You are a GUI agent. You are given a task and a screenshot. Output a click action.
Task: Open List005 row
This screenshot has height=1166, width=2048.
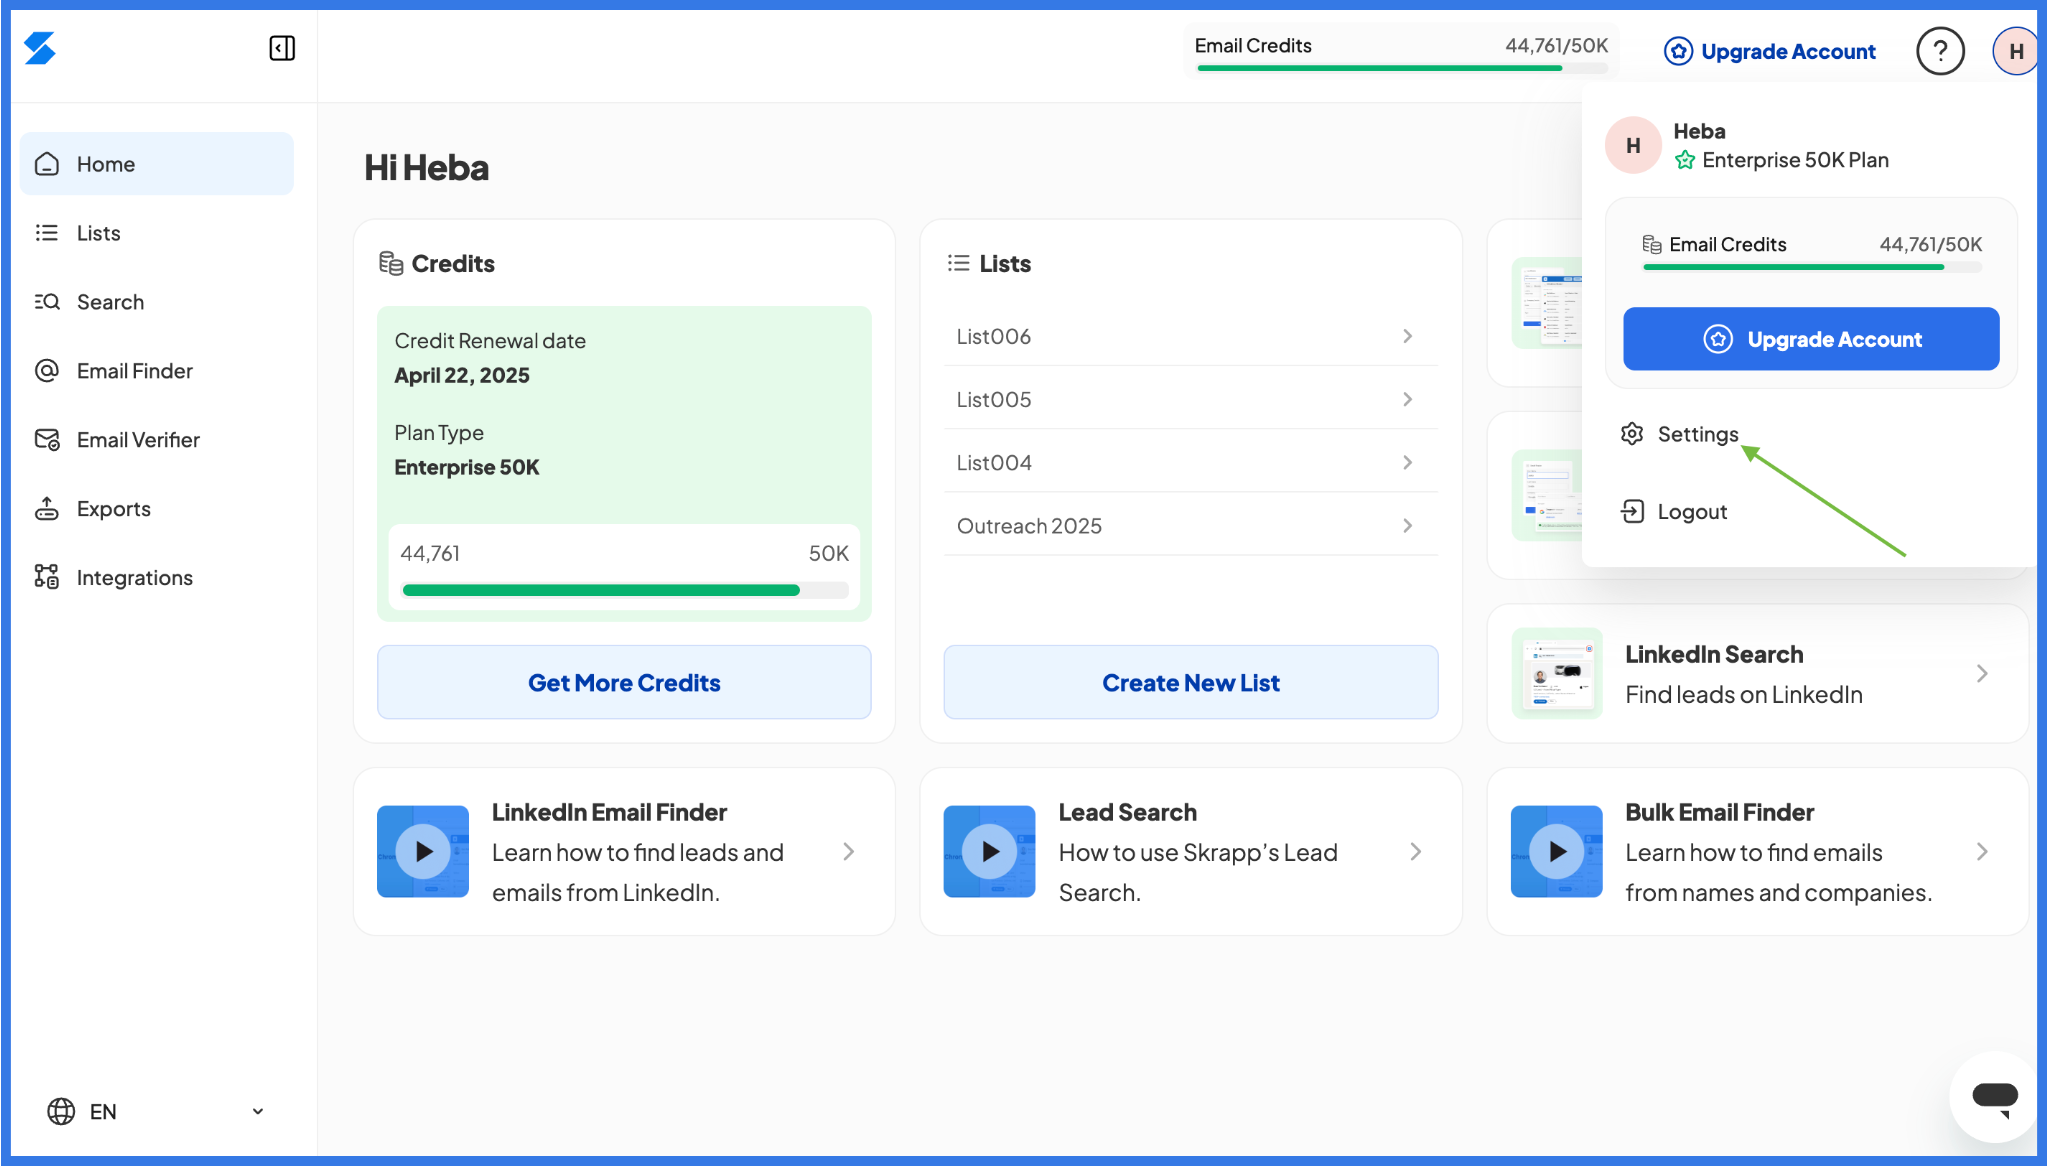1190,399
